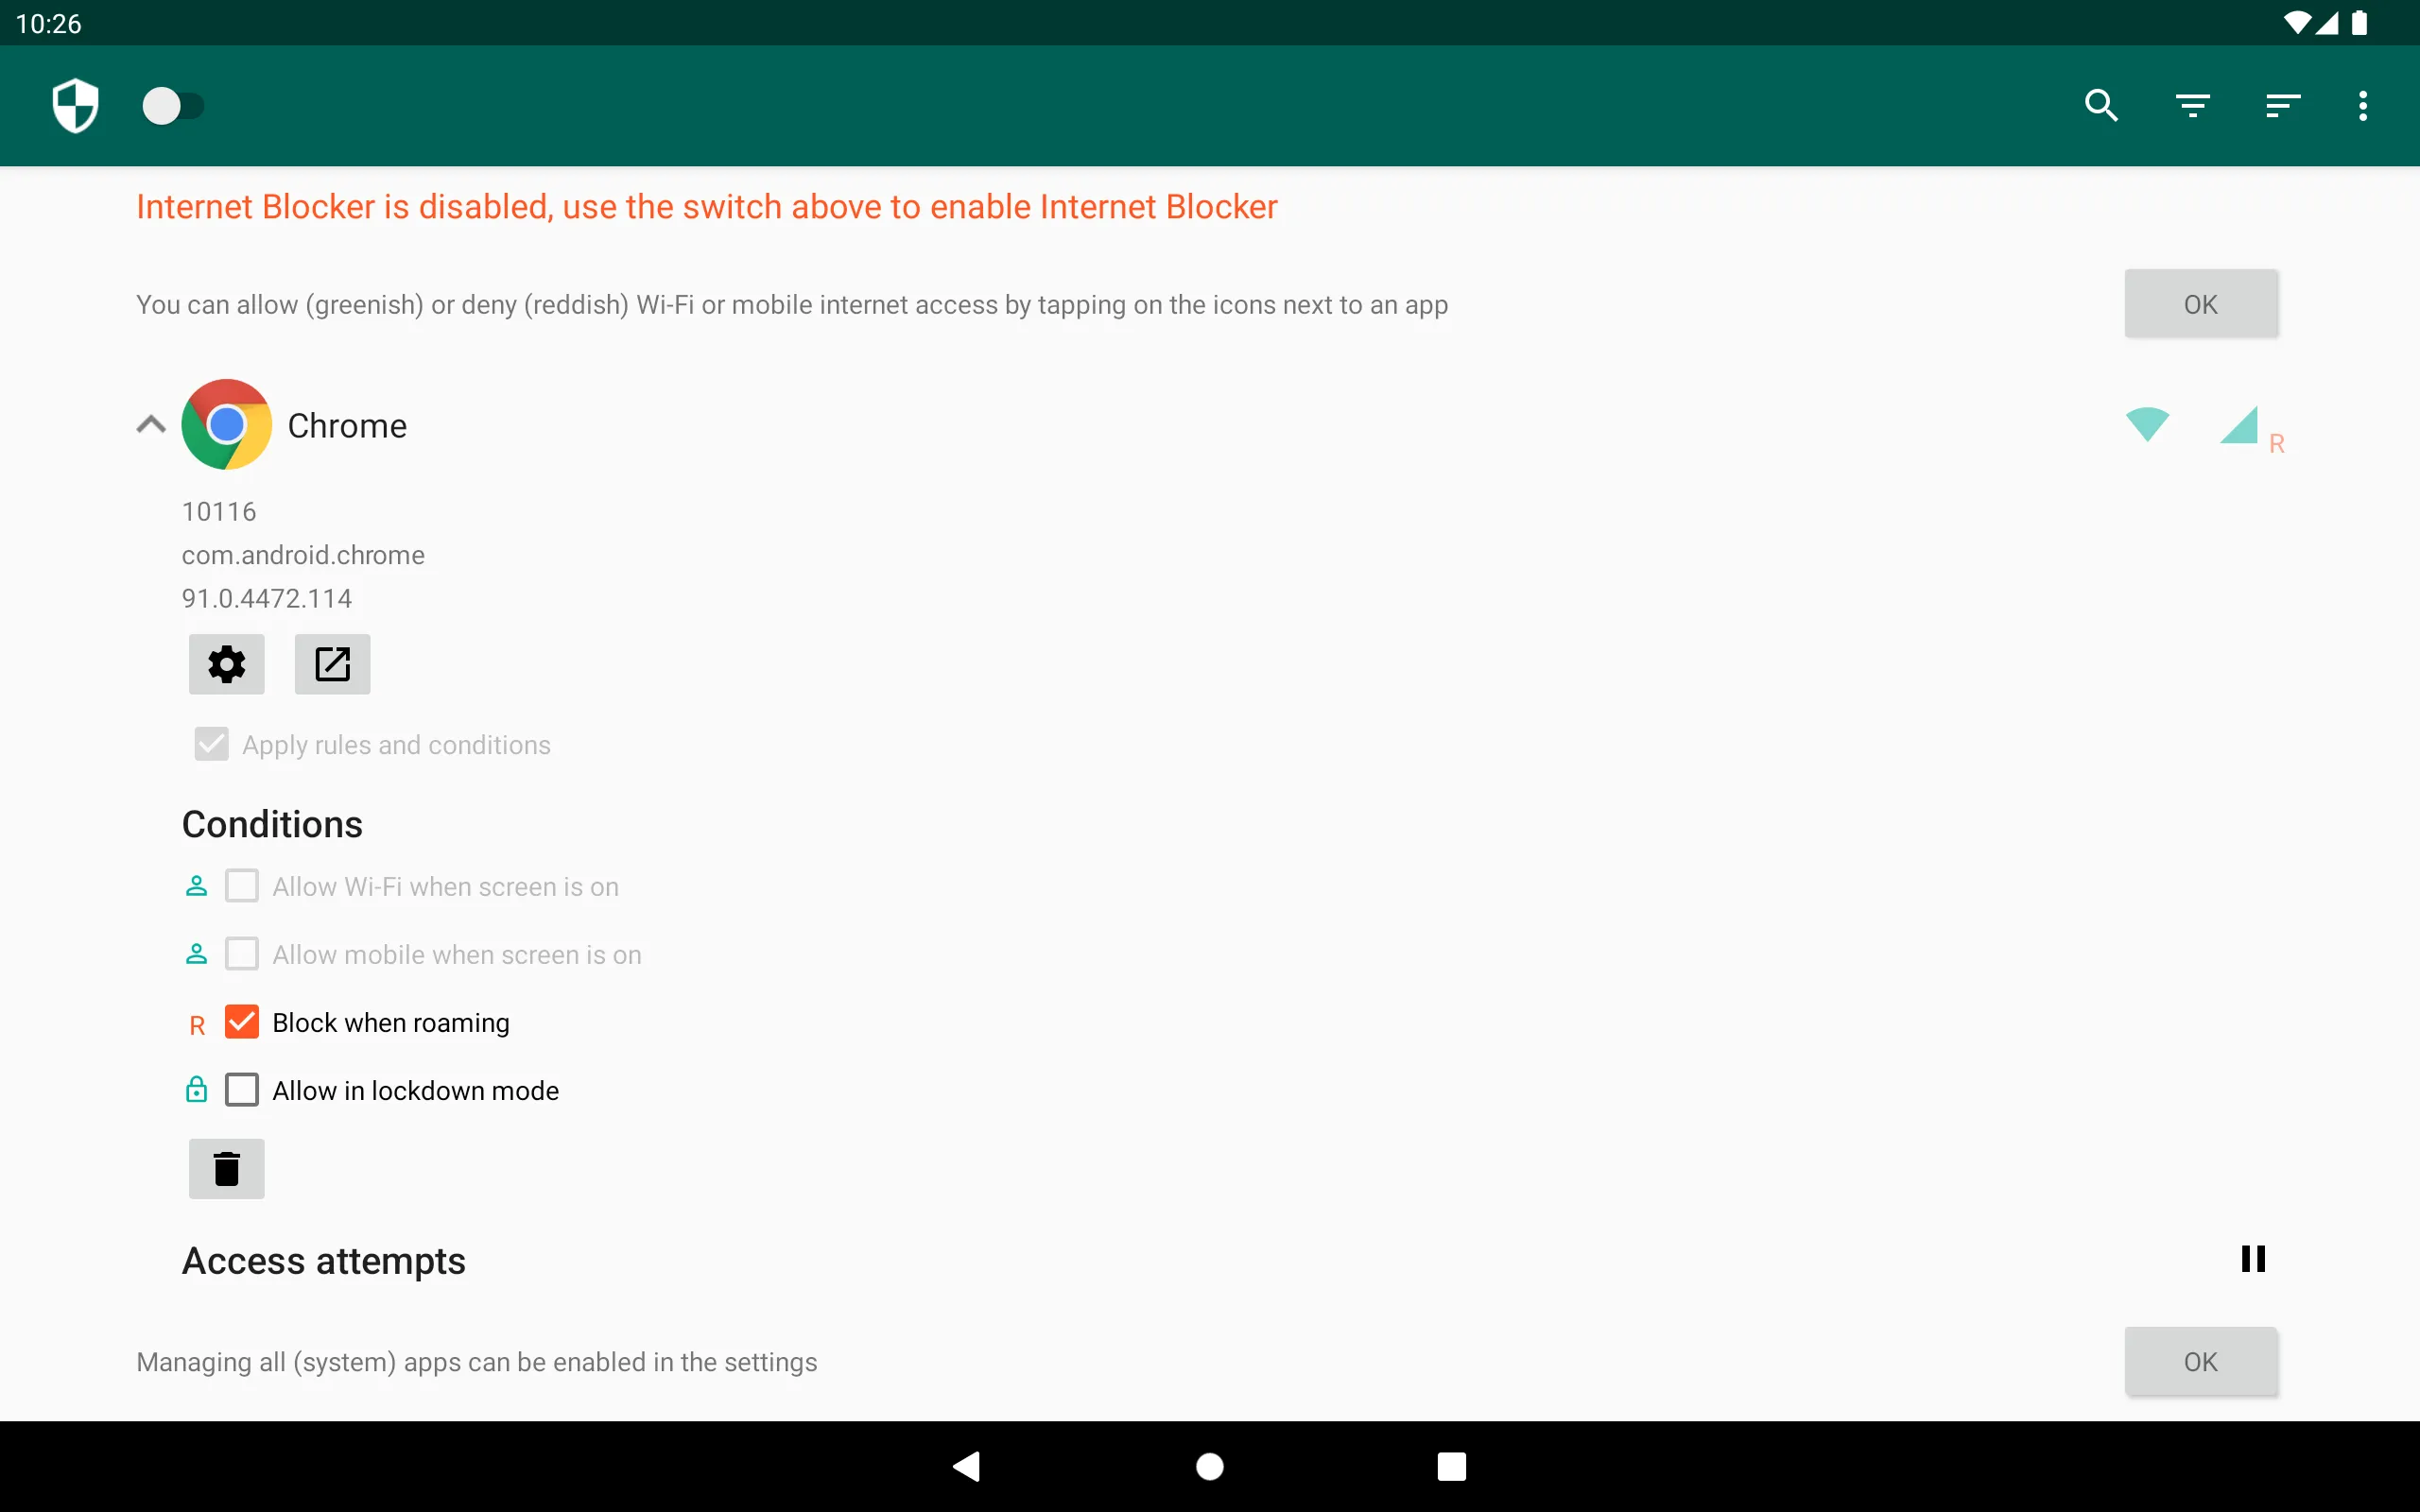
Task: Collapse the Chrome app entry
Action: click(x=151, y=425)
